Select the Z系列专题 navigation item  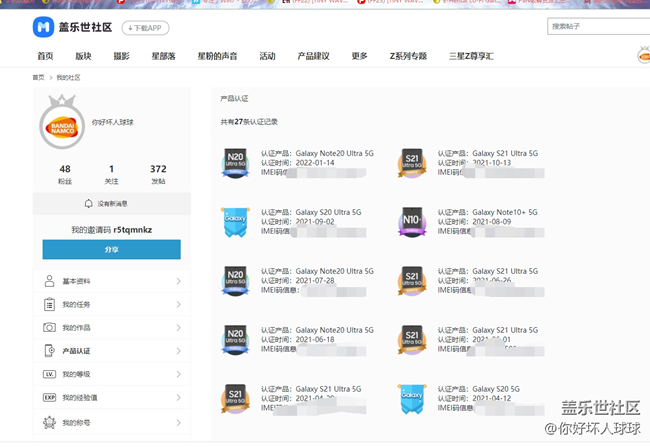click(408, 56)
